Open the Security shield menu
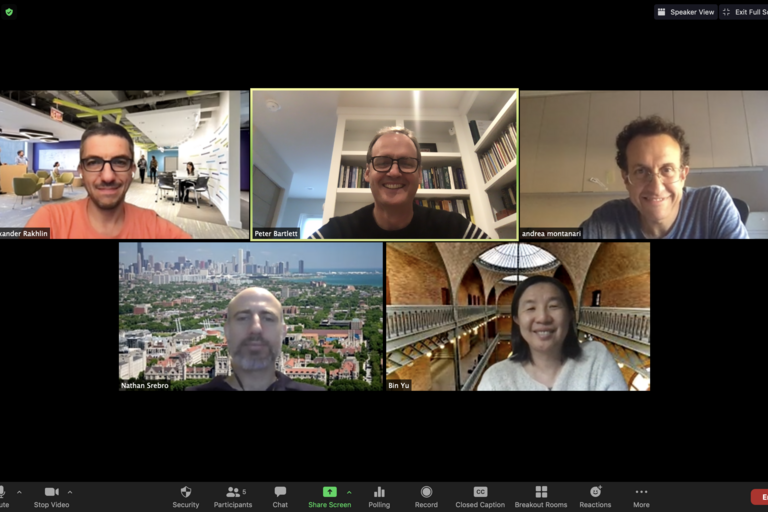This screenshot has height=512, width=768. (x=186, y=496)
